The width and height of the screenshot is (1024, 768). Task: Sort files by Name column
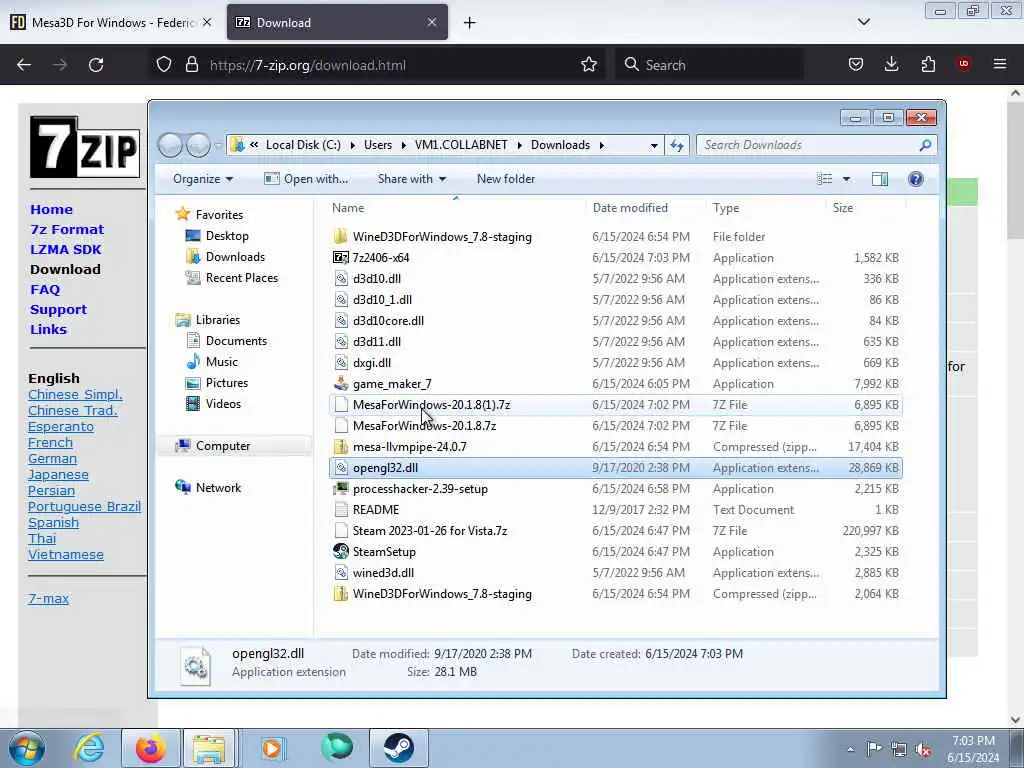pyautogui.click(x=348, y=208)
